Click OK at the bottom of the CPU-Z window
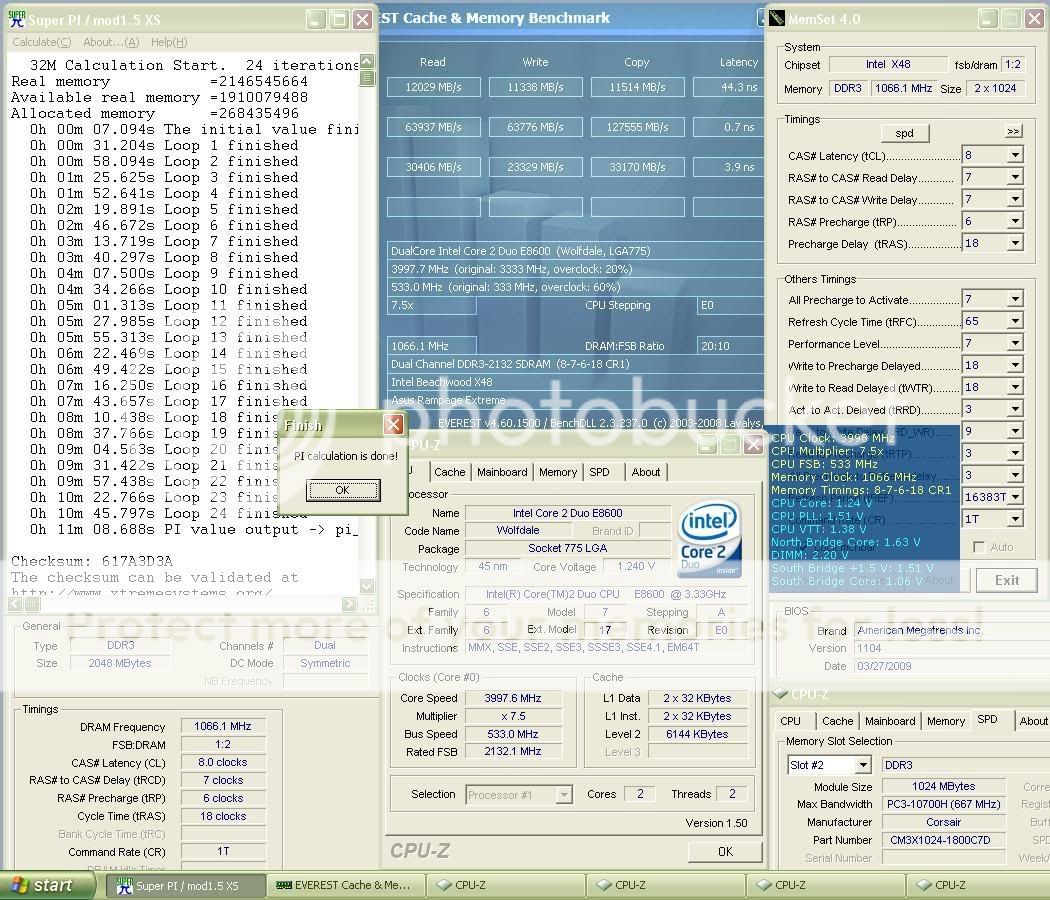 725,852
